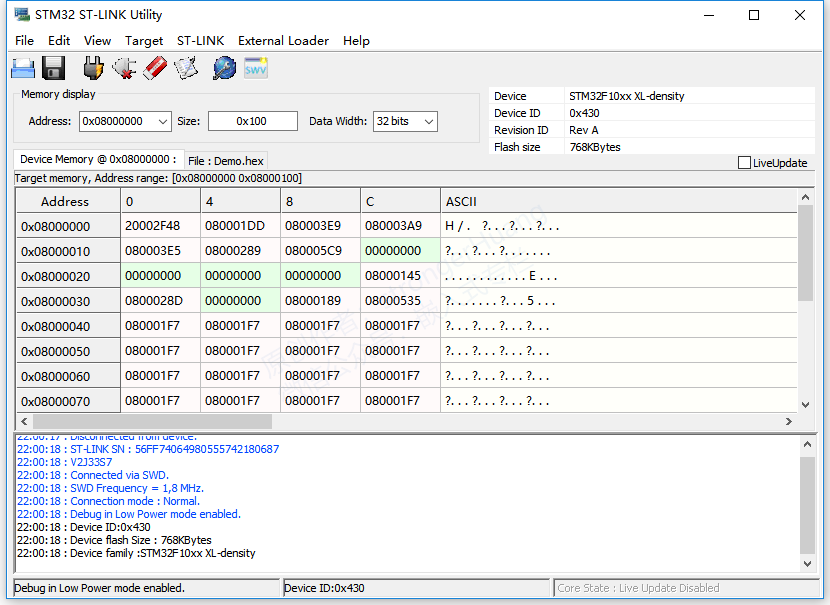Click log panel scrollbar up arrow
The width and height of the screenshot is (830, 605).
coord(807,444)
